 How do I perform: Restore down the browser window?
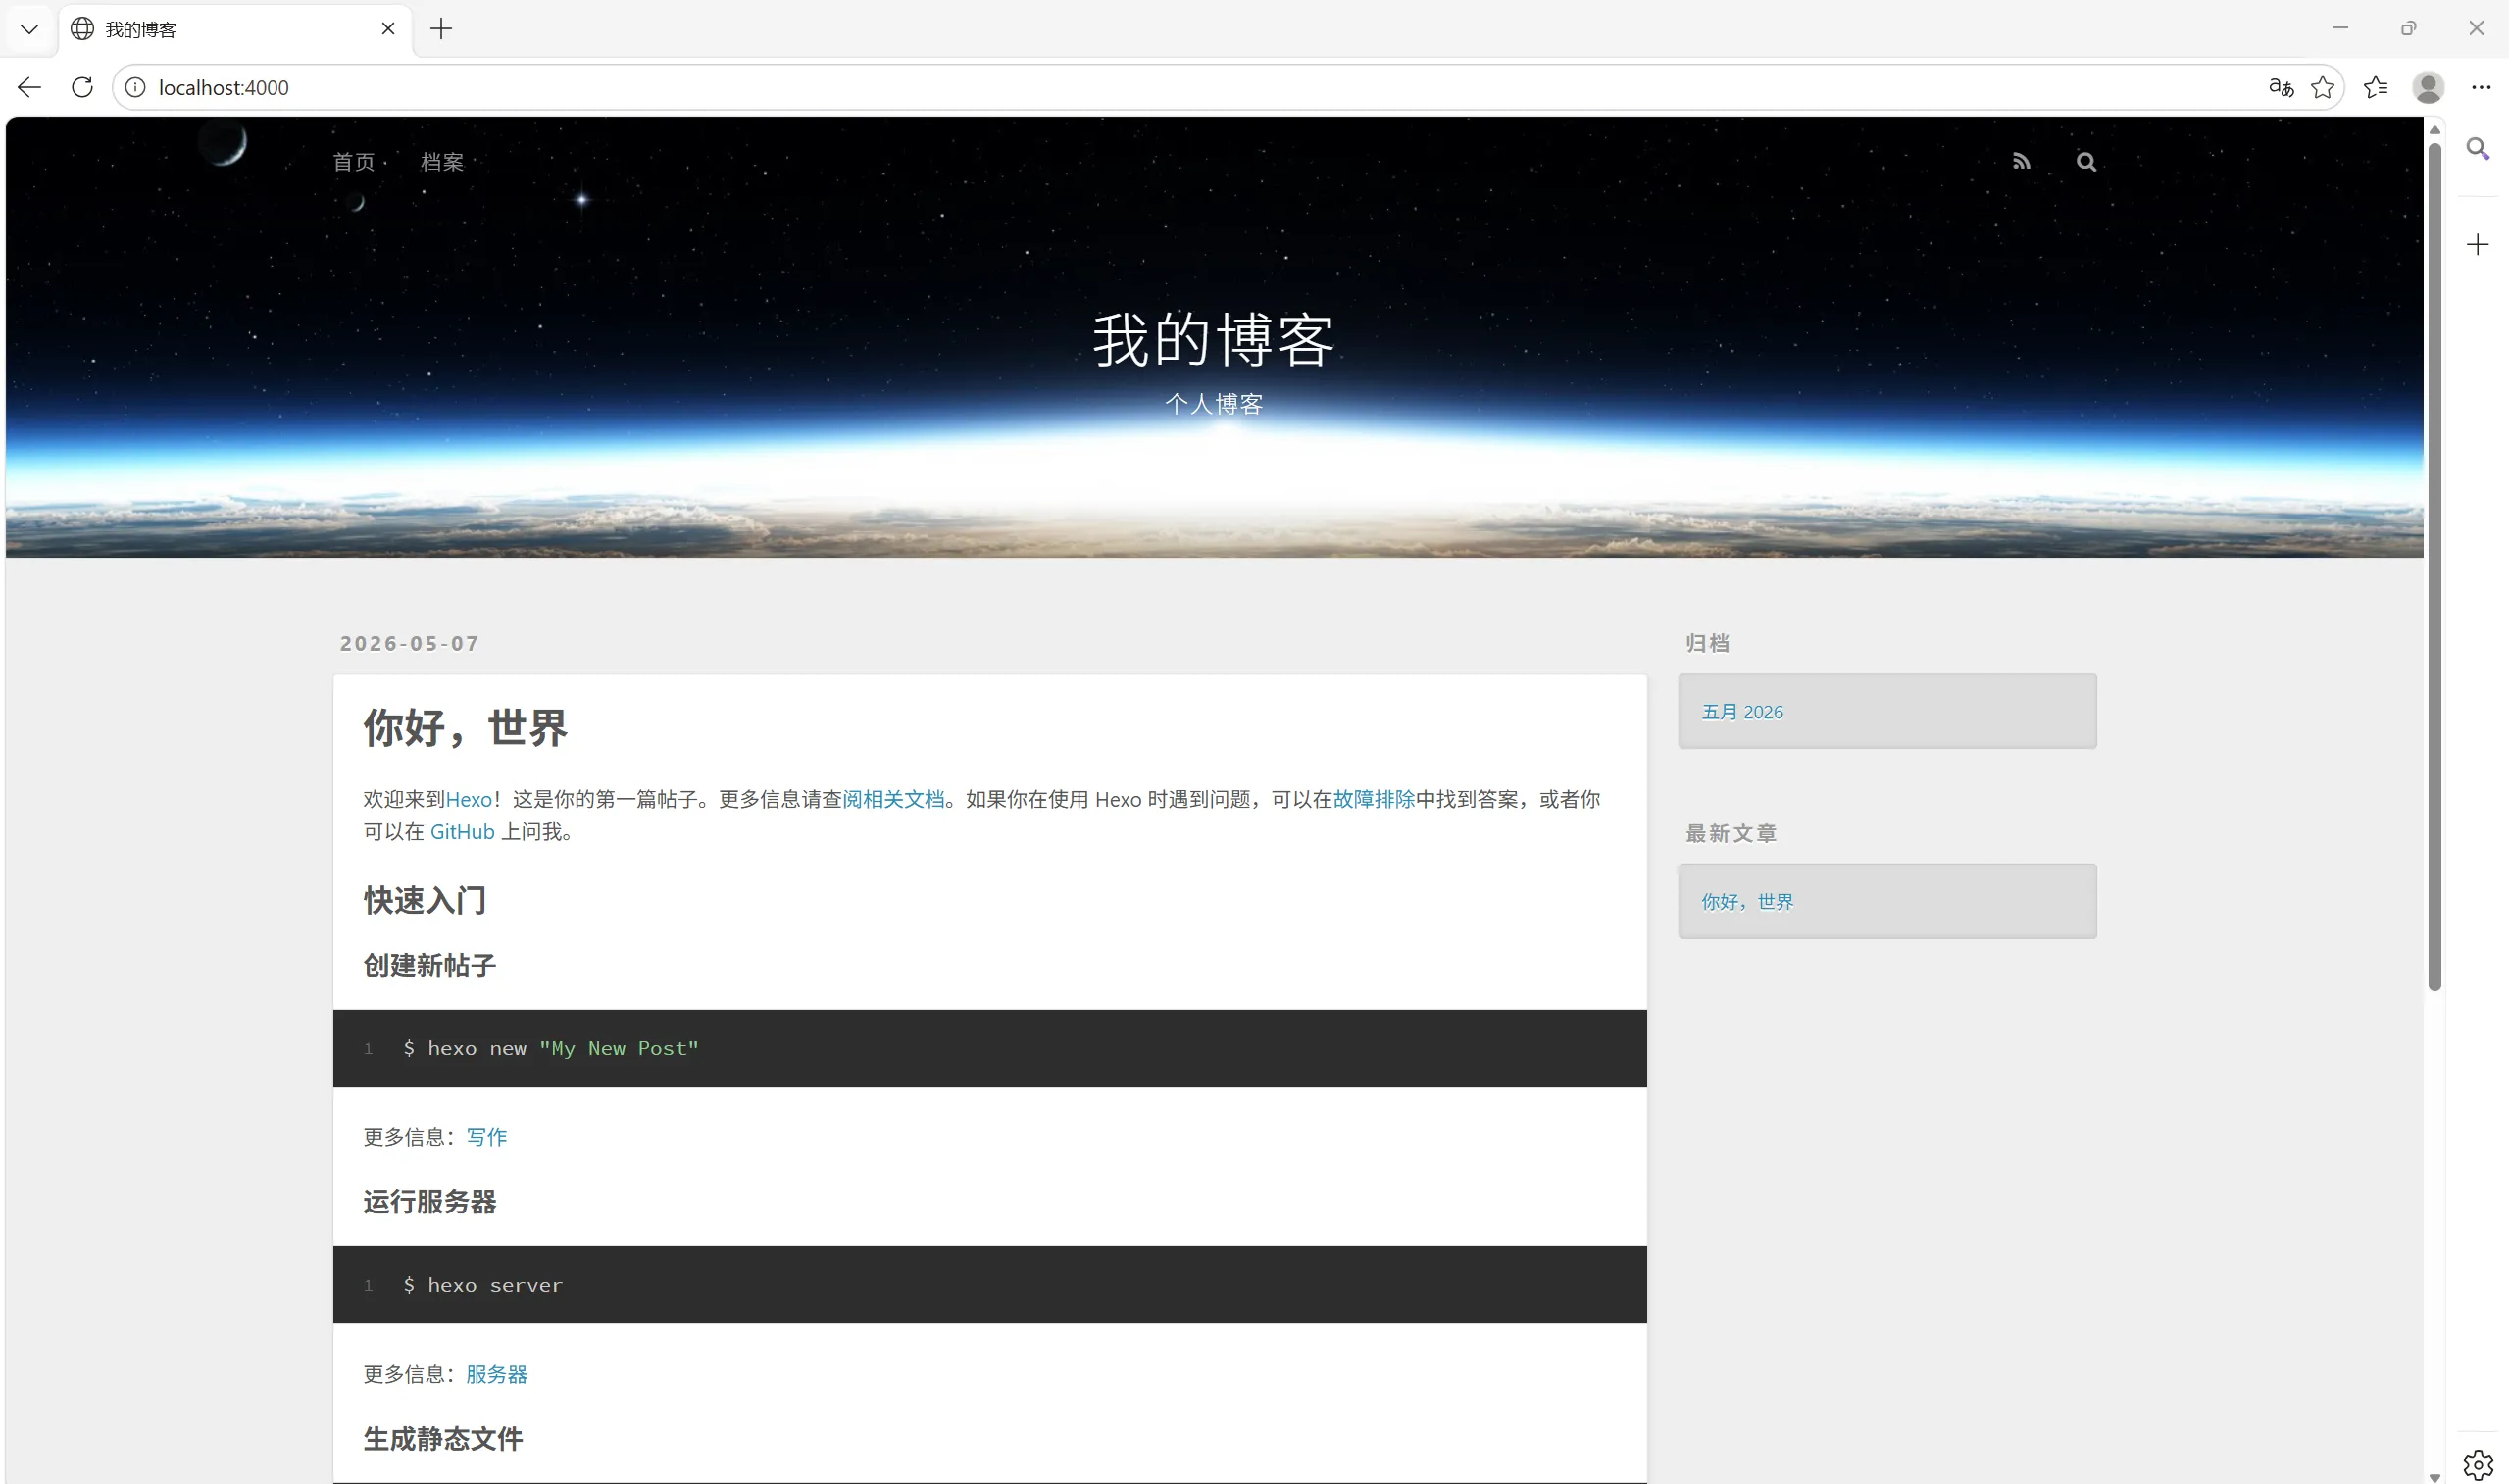[x=2408, y=28]
